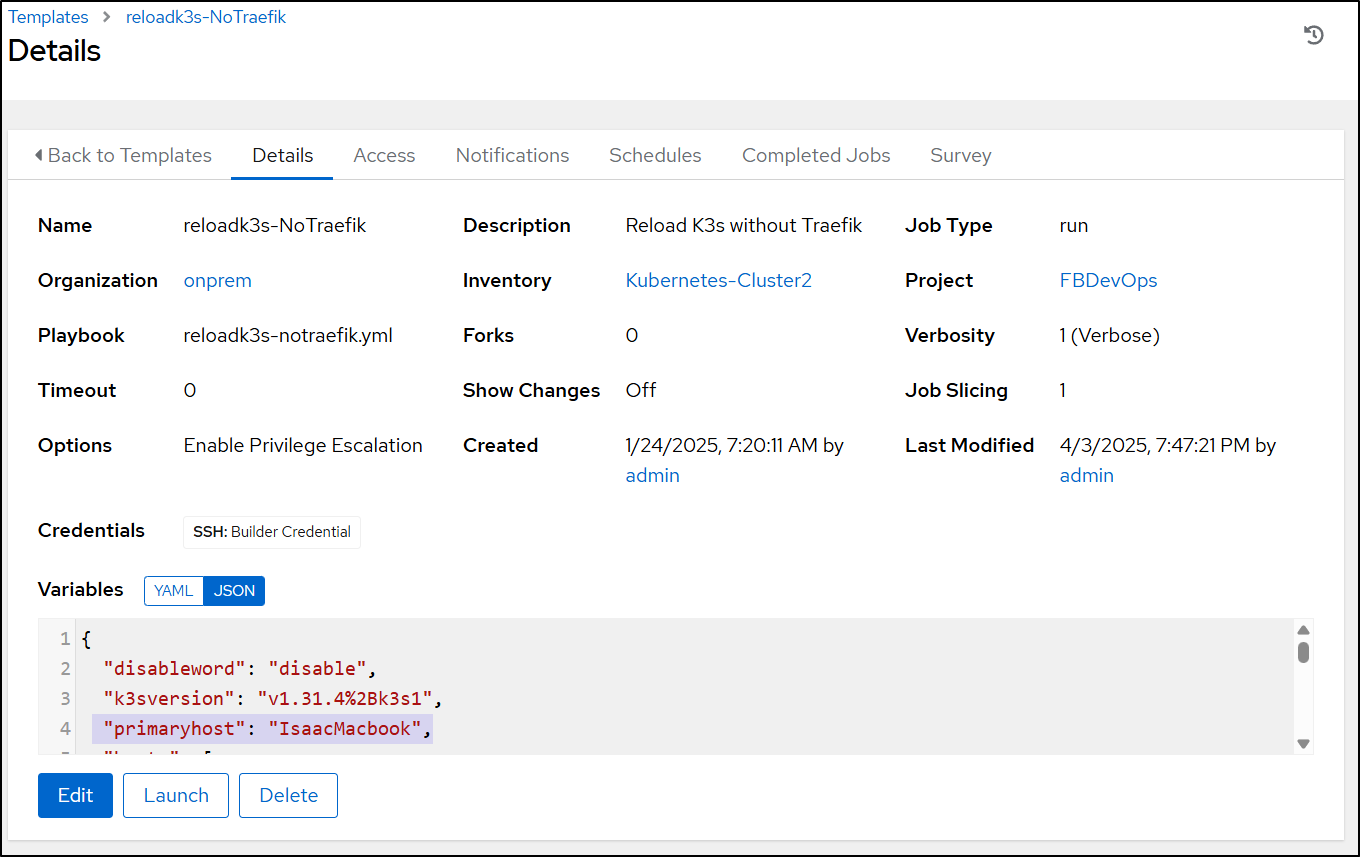Click the scroll down arrow of the variables editor
The width and height of the screenshot is (1360, 857).
click(x=1303, y=743)
